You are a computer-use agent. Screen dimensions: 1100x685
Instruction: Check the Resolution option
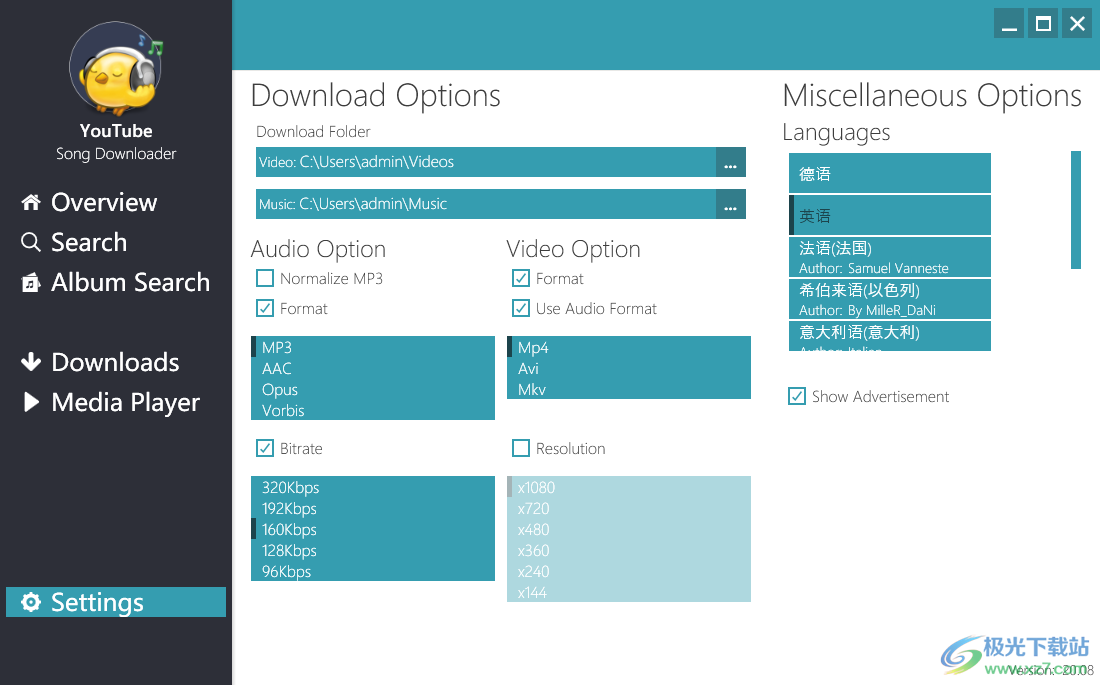point(521,448)
